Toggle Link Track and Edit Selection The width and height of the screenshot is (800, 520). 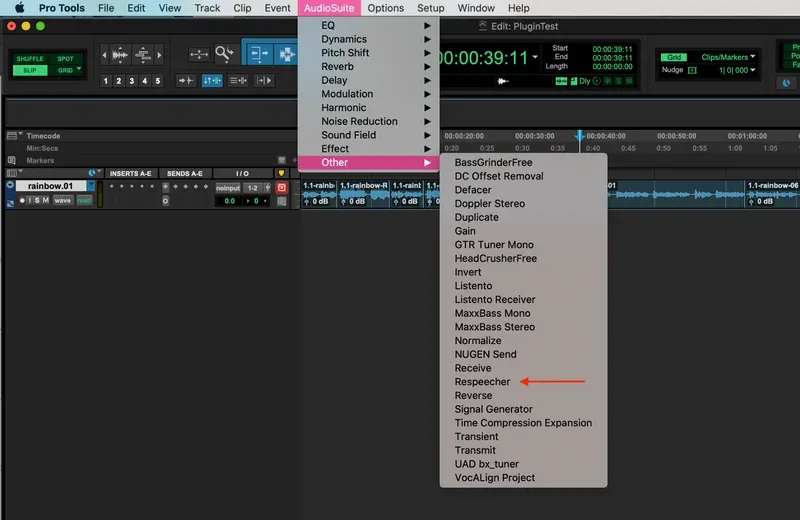point(238,81)
